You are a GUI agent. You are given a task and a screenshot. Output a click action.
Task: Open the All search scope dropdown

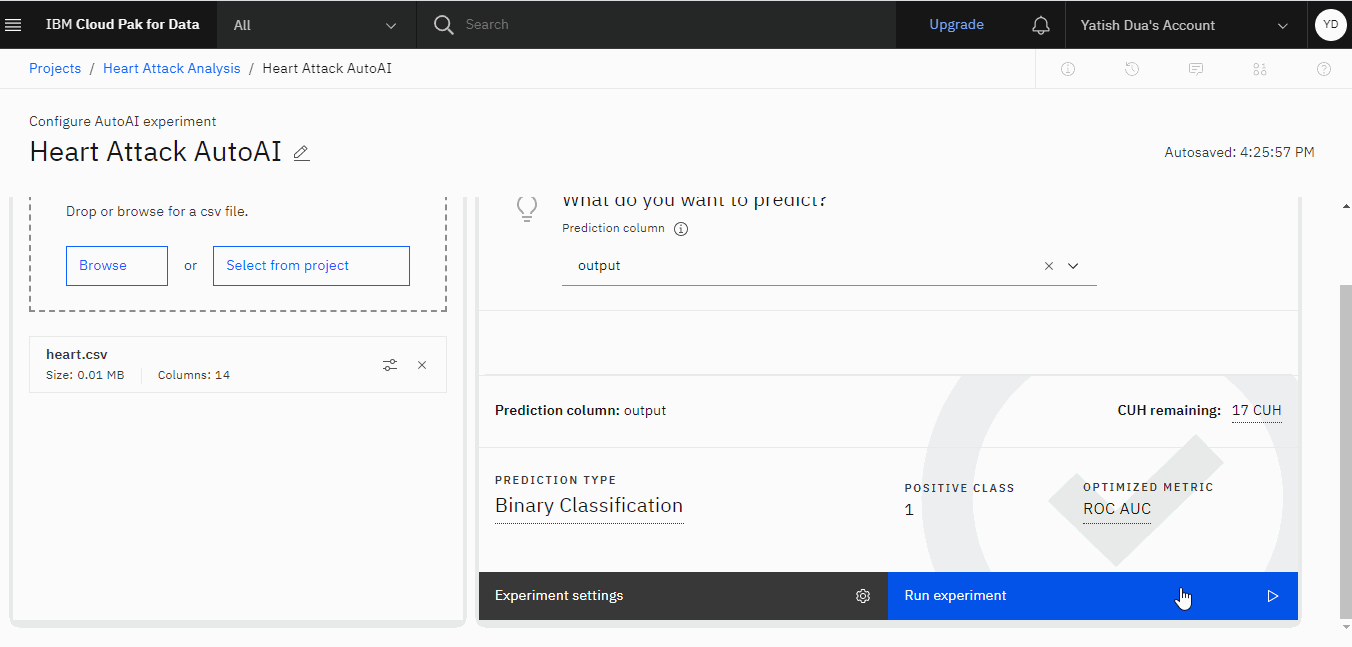(x=316, y=25)
